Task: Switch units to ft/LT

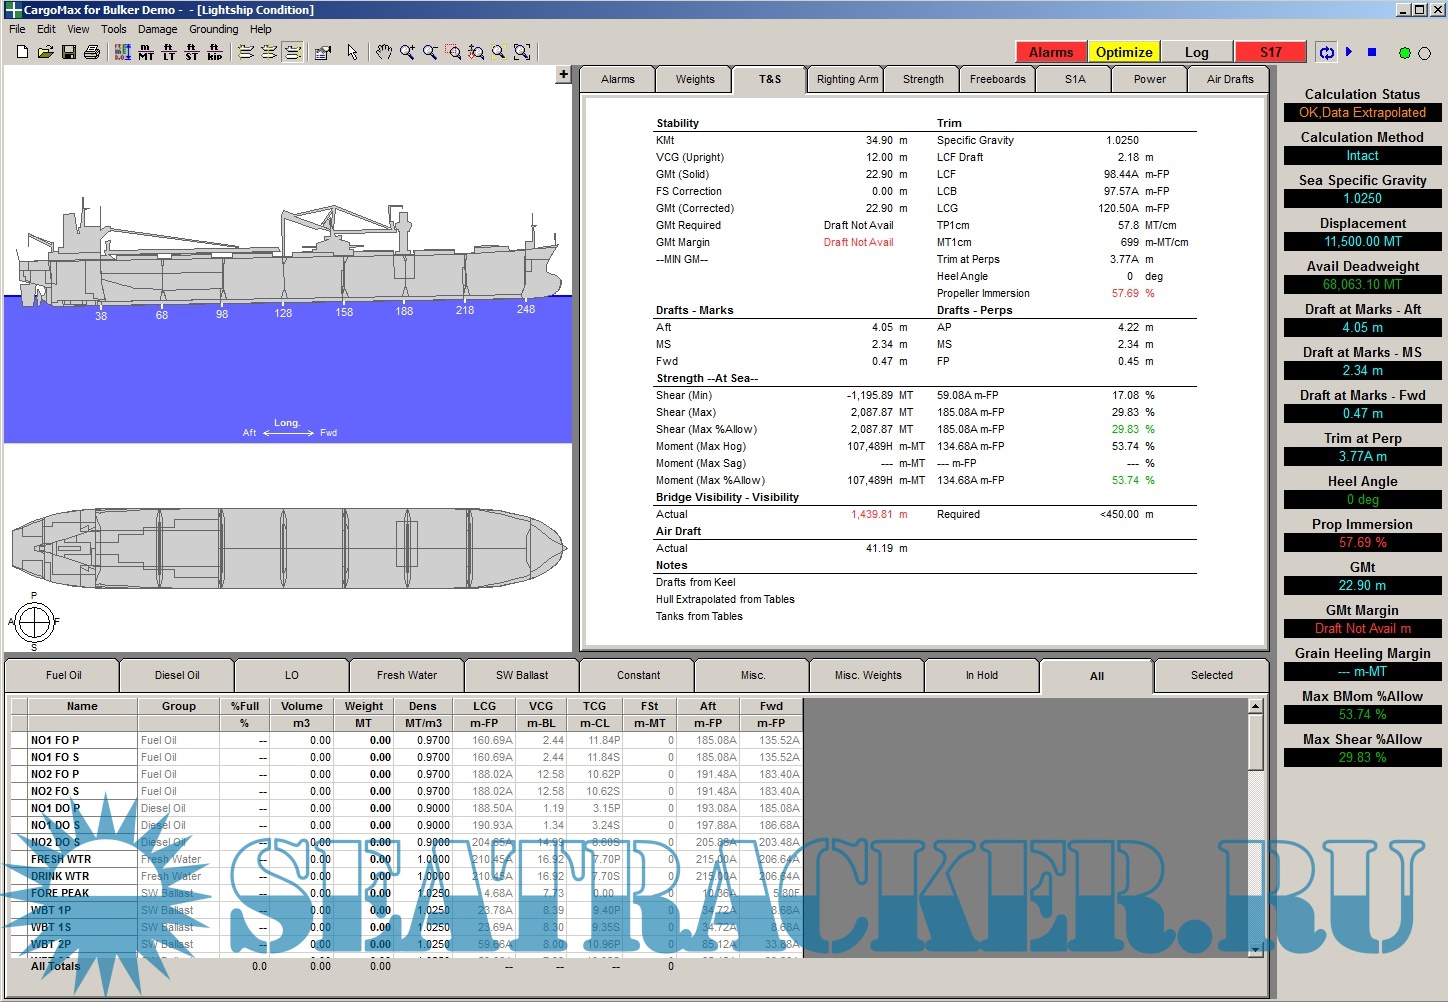Action: [x=169, y=52]
